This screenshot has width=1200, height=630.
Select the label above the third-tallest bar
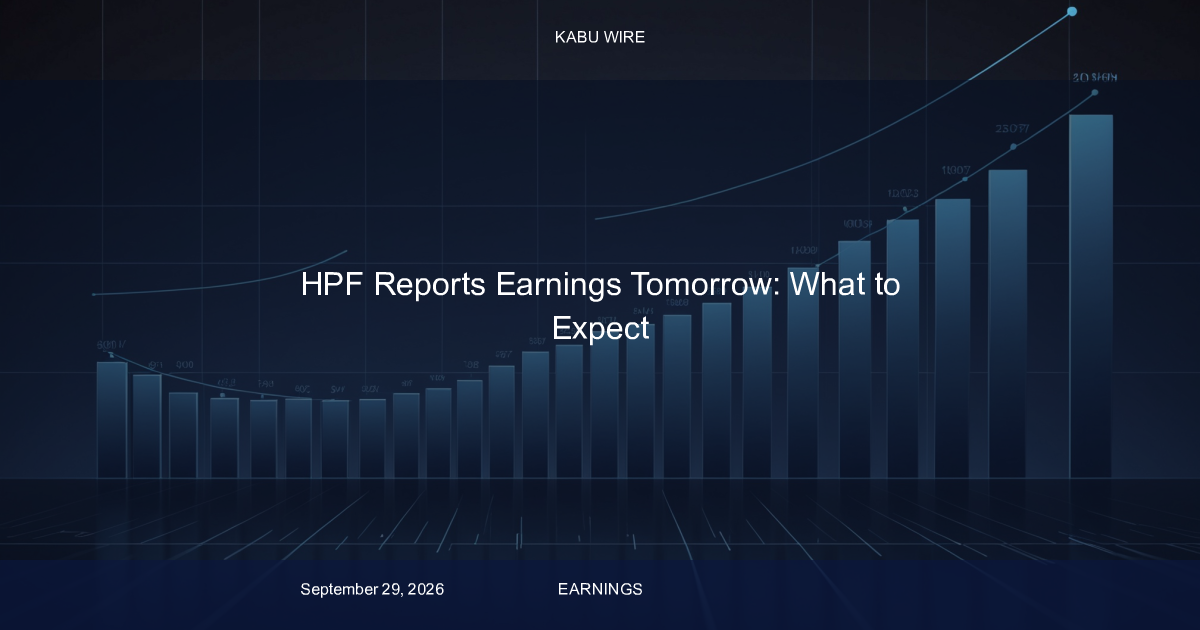955,170
